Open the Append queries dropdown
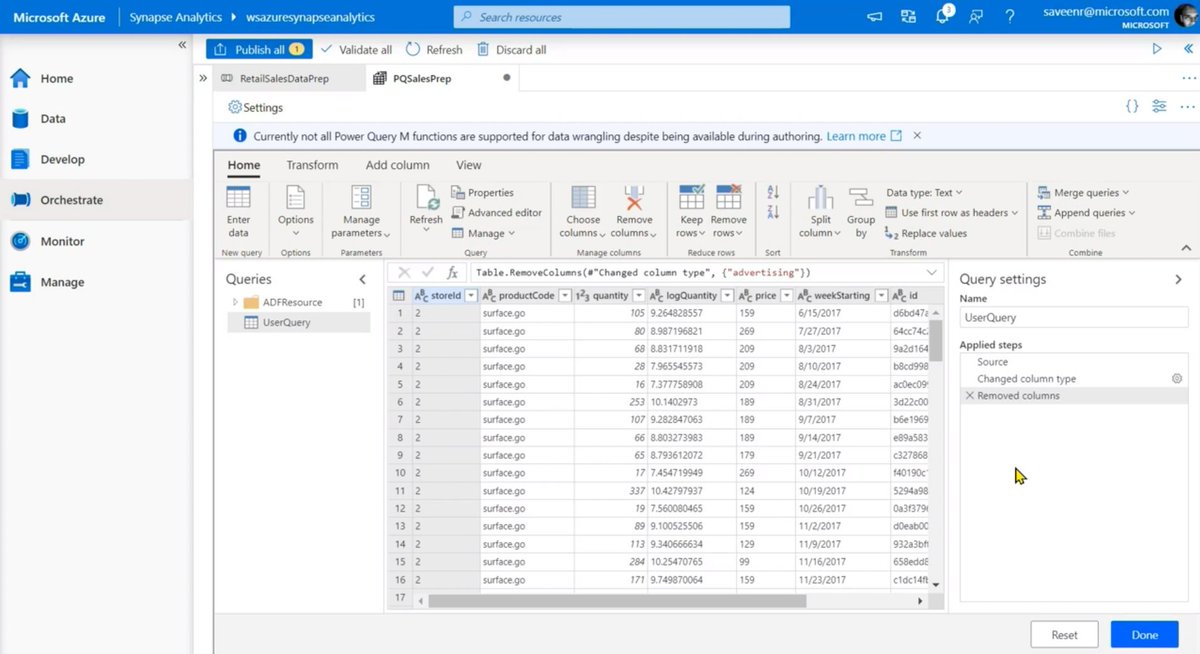Image resolution: width=1200 pixels, height=654 pixels. point(1087,213)
